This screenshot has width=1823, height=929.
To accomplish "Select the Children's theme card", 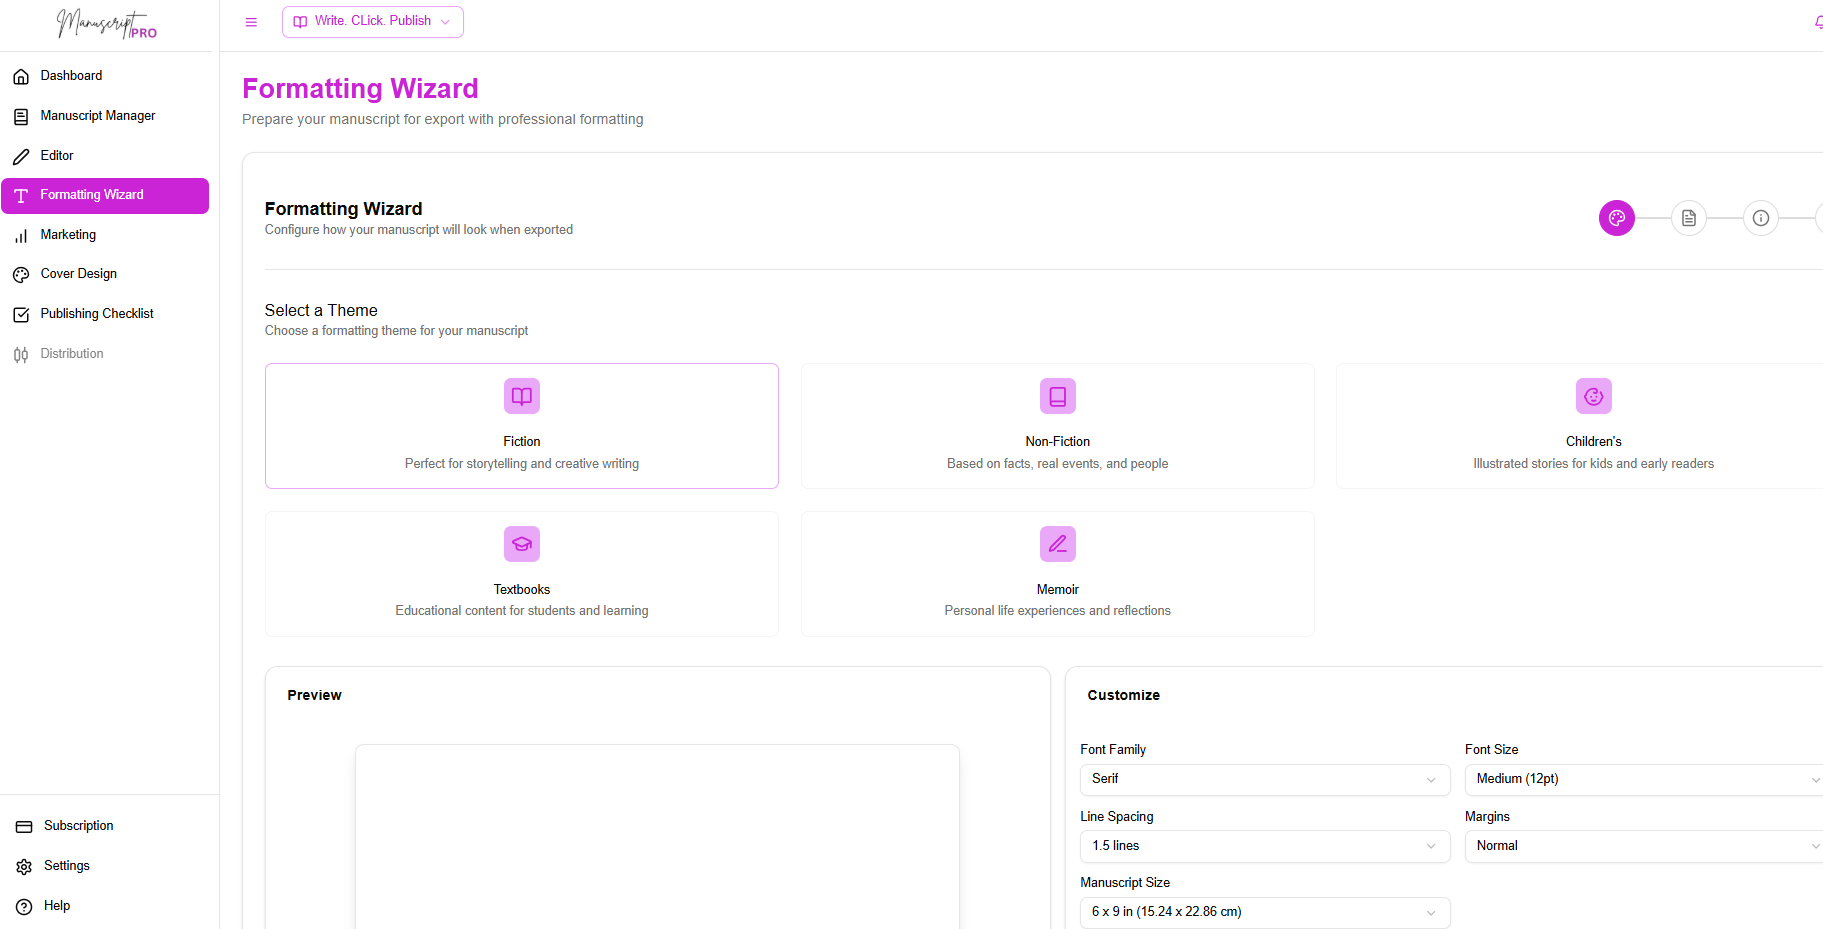I will 1593,426.
